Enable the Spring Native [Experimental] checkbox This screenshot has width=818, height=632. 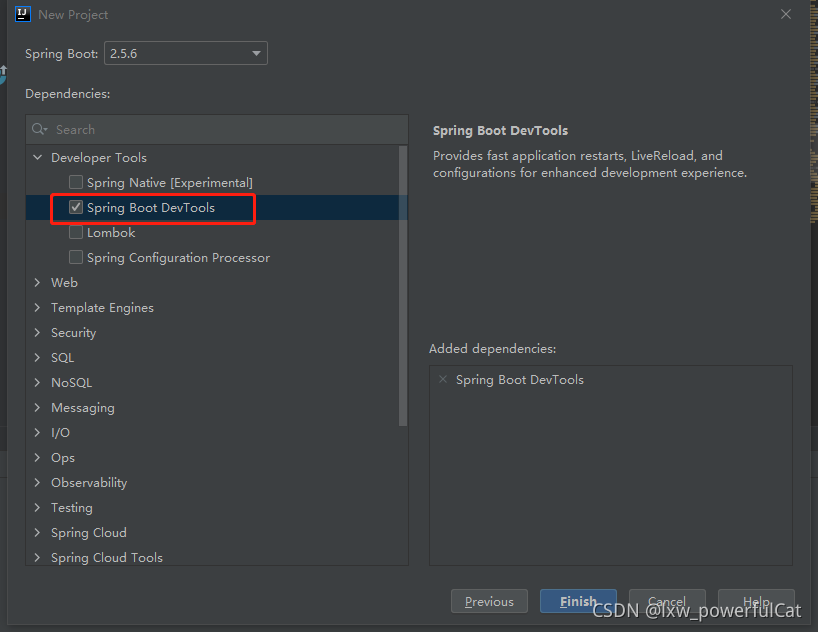76,182
